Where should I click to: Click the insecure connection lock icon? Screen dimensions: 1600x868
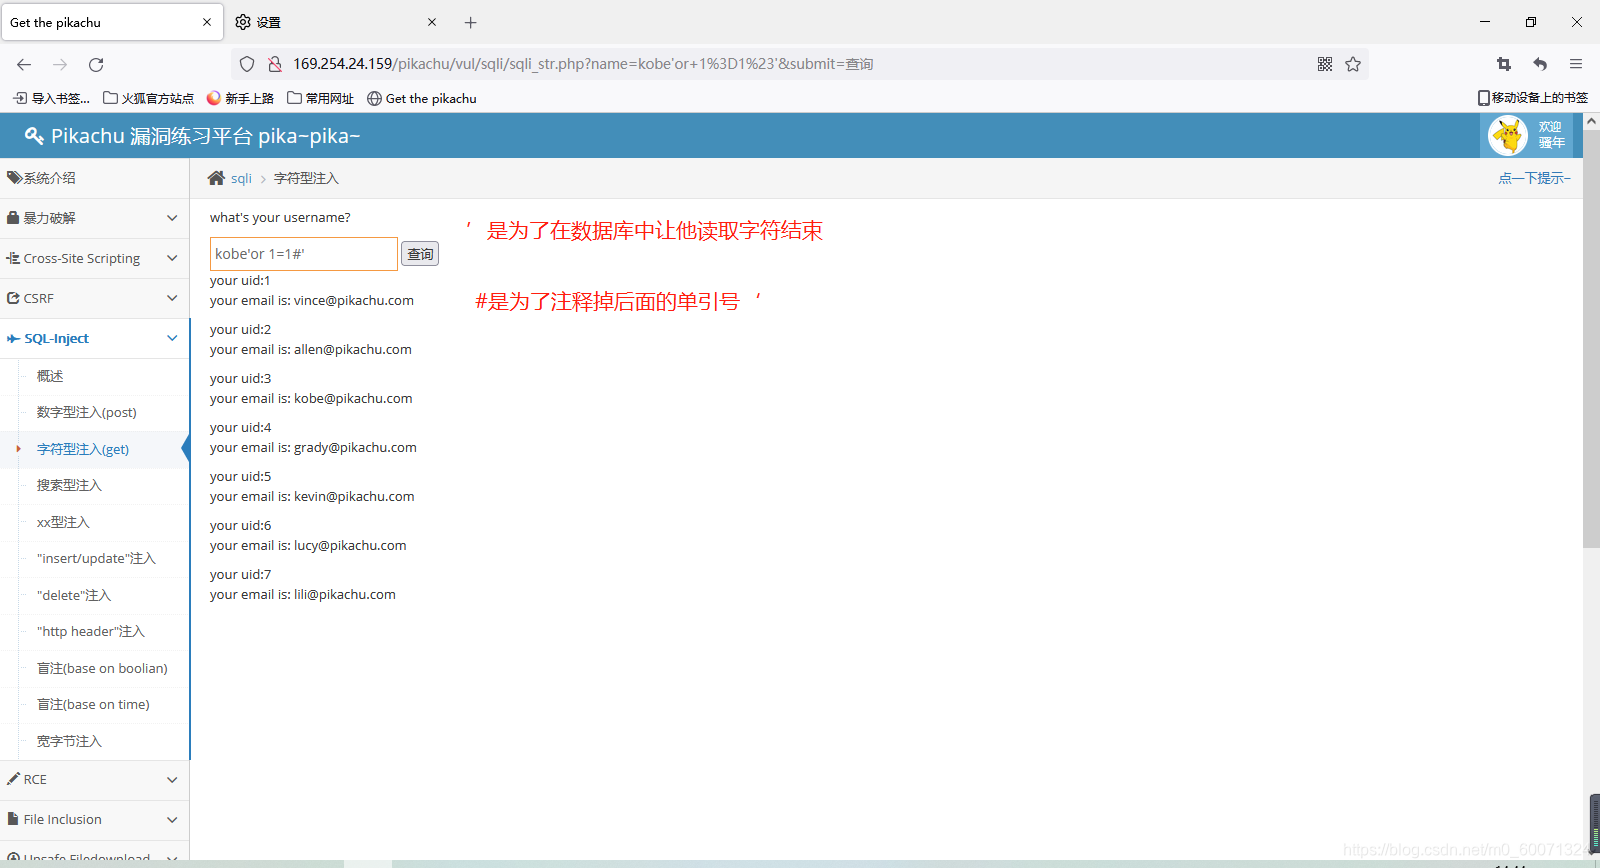pos(274,64)
